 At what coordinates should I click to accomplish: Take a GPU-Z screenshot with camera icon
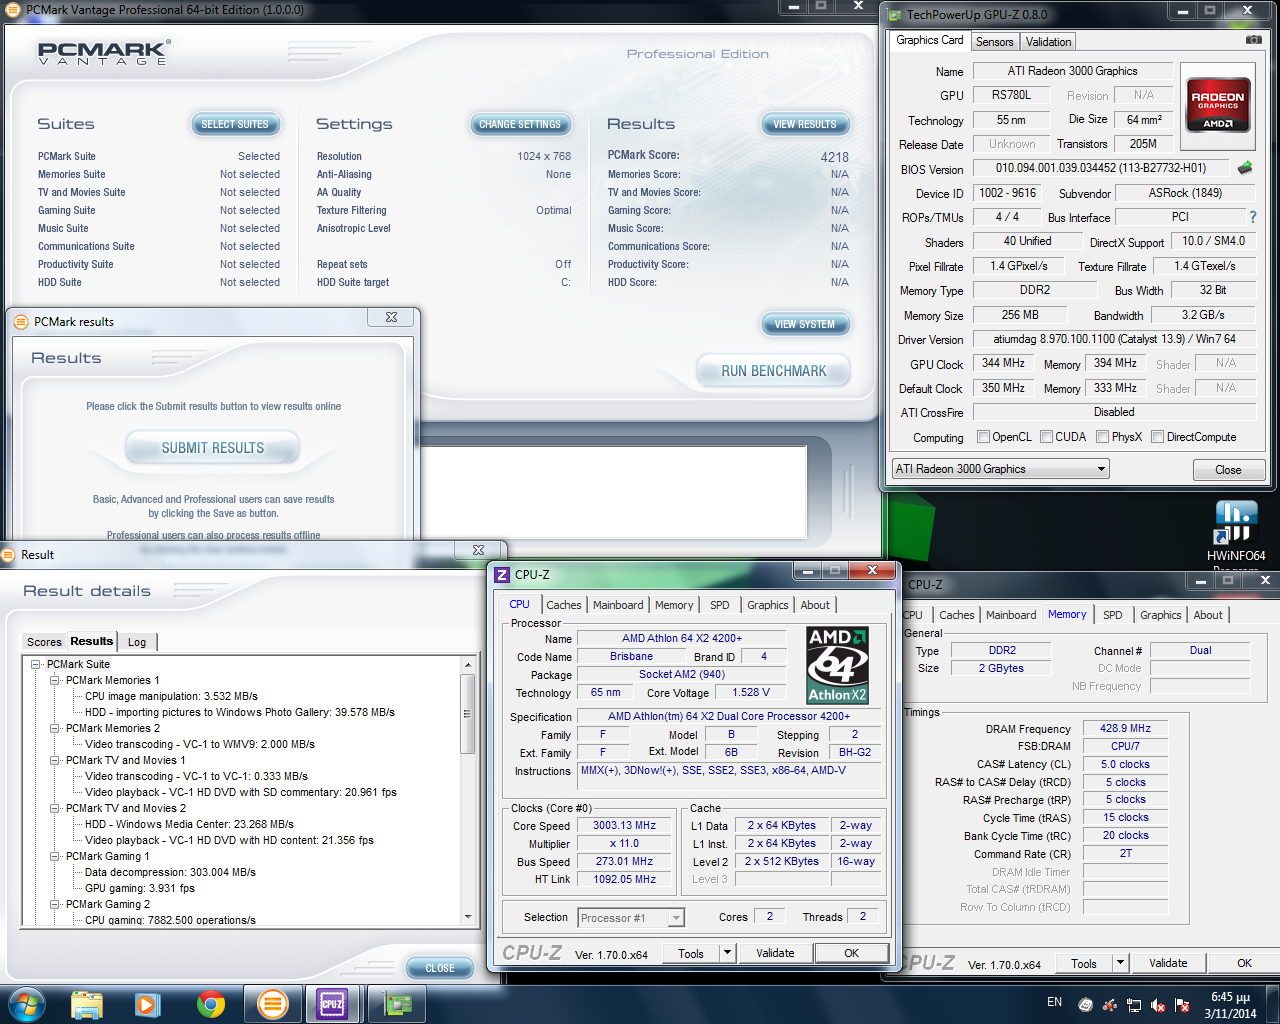point(1253,40)
